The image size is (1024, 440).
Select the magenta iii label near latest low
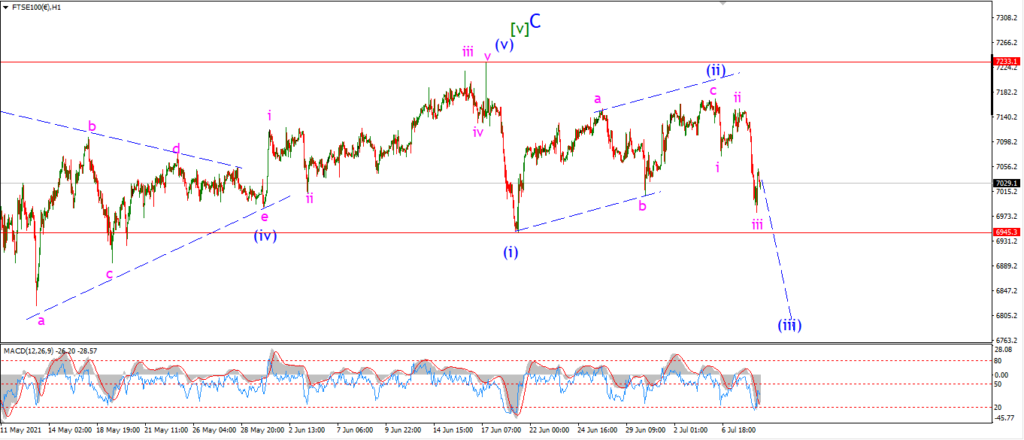[x=757, y=225]
